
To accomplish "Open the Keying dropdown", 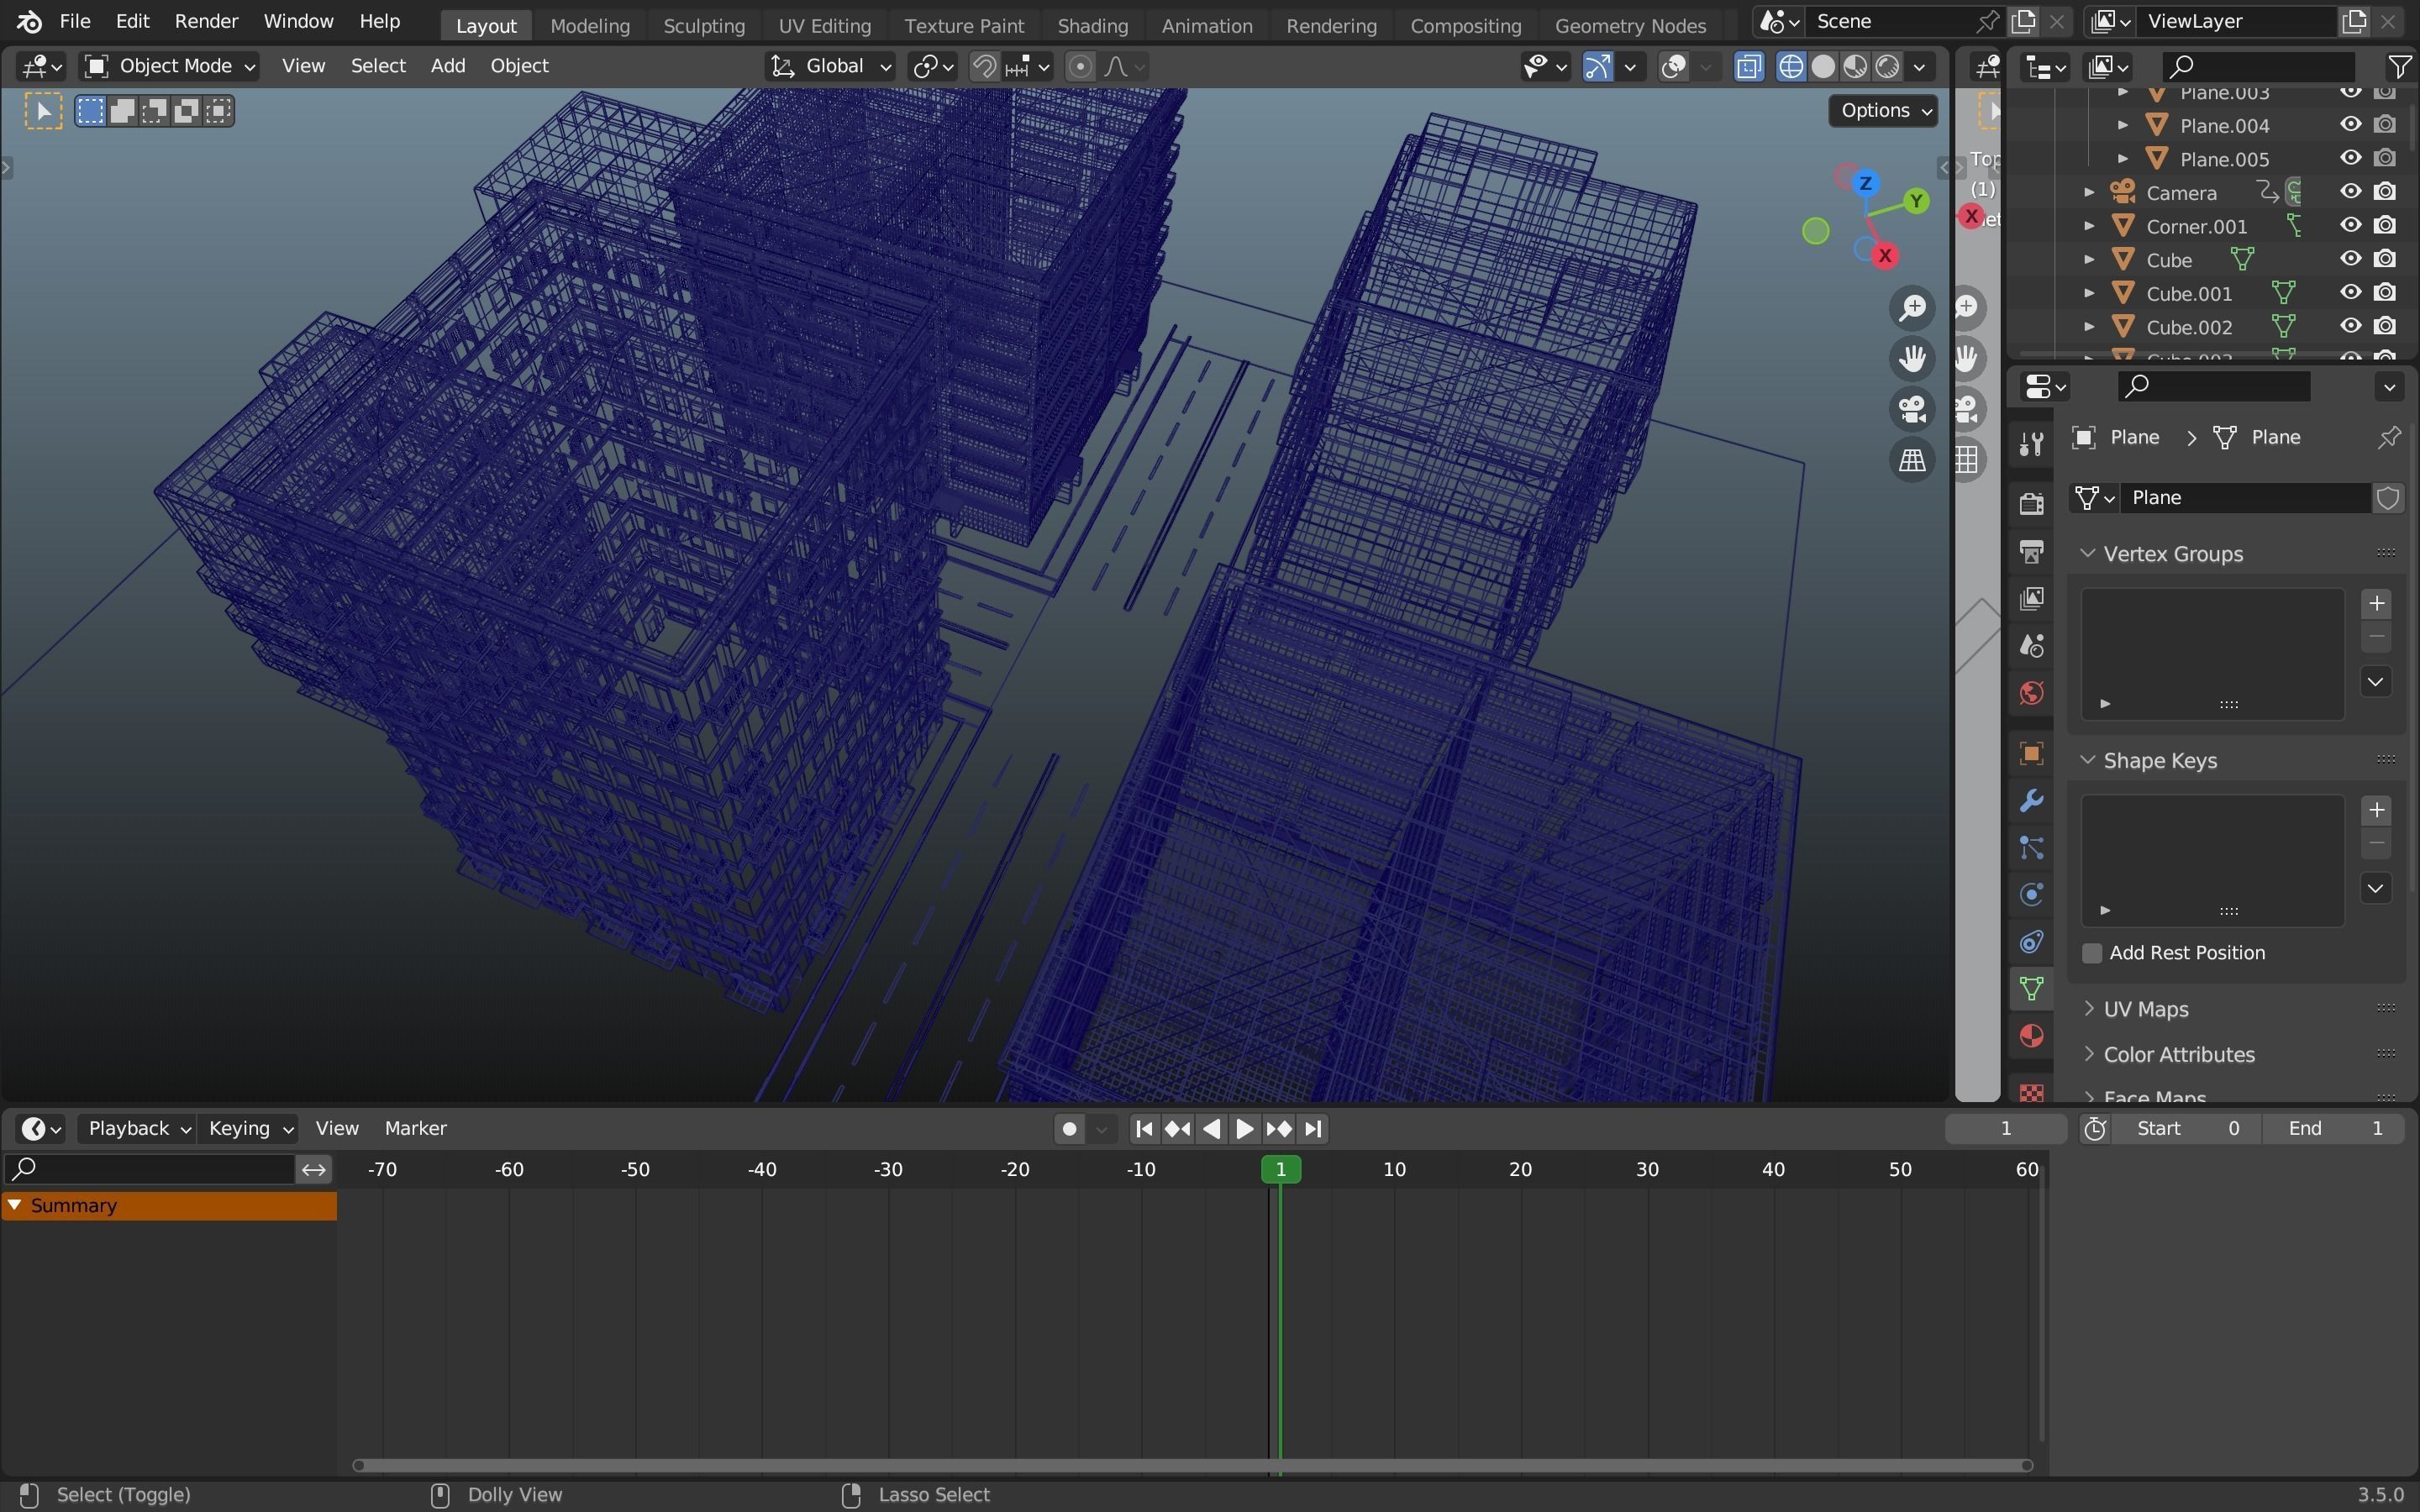I will [x=248, y=1128].
